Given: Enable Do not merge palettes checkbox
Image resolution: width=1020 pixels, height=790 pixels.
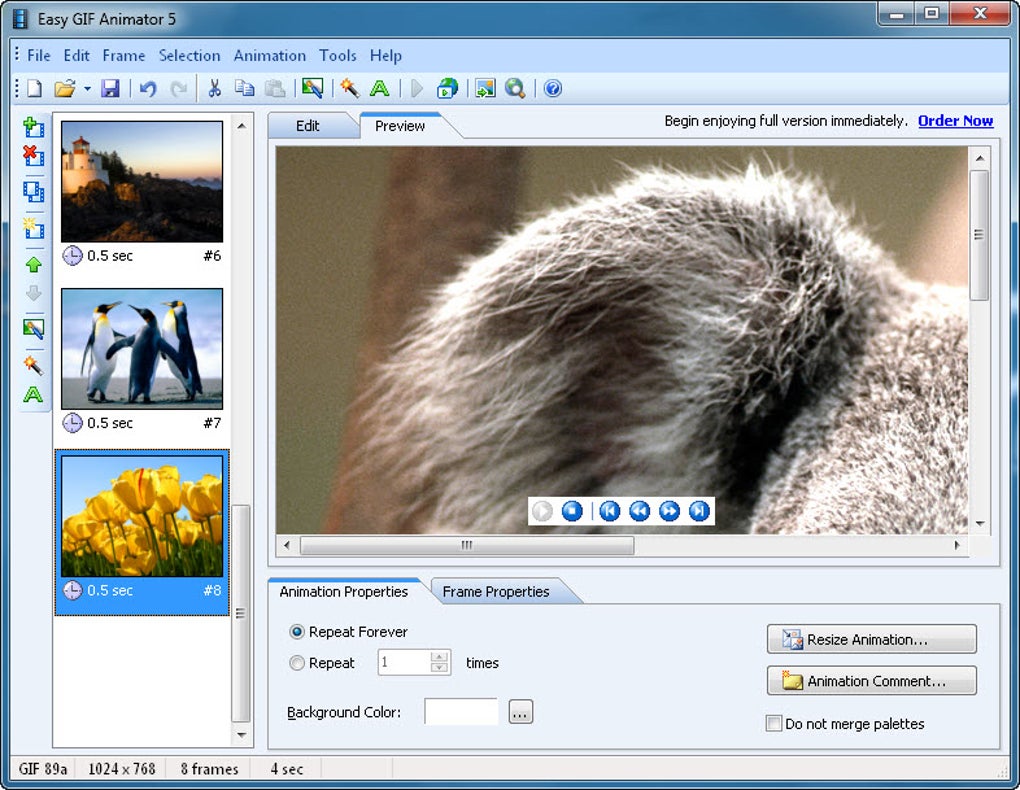Looking at the screenshot, I should point(773,724).
